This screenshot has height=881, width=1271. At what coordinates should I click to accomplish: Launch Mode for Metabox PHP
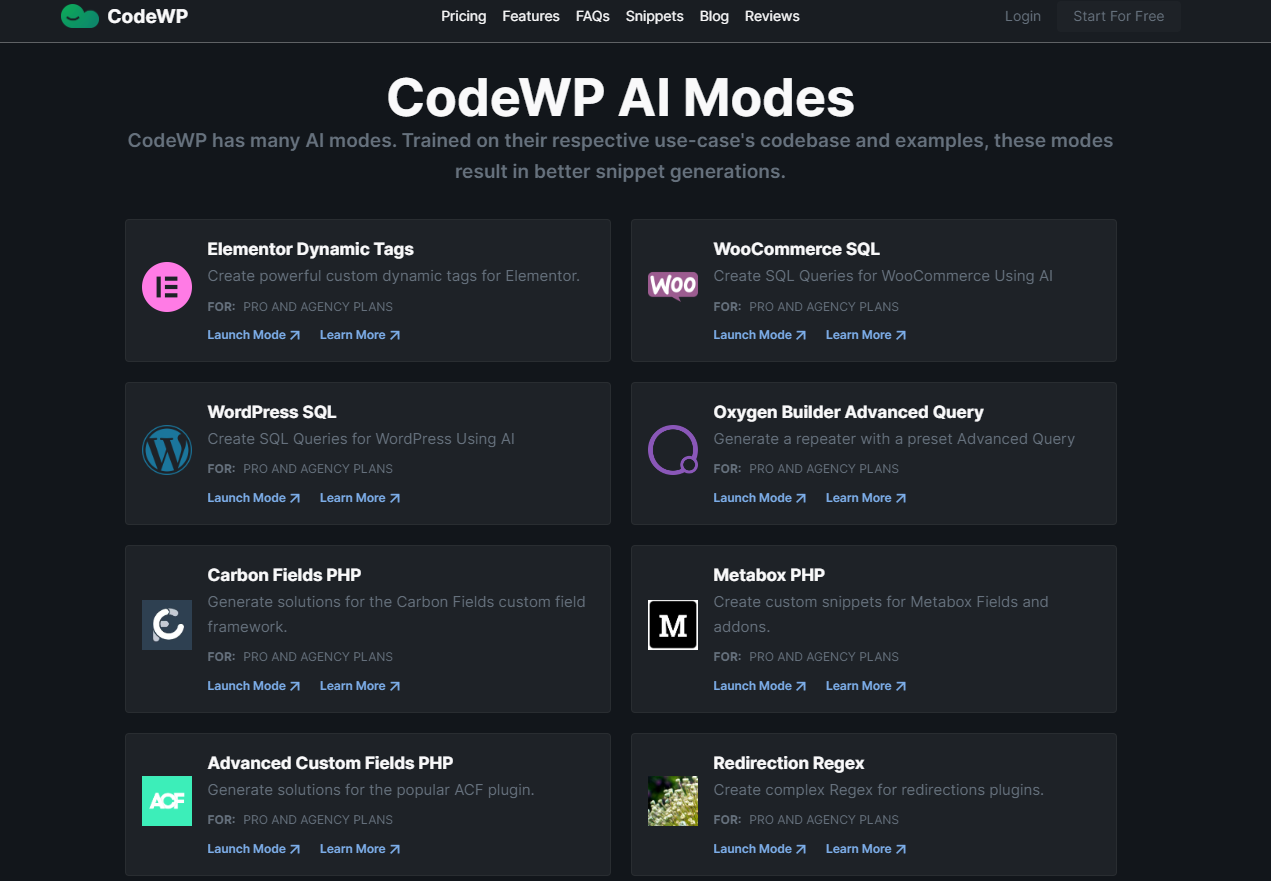tap(760, 686)
